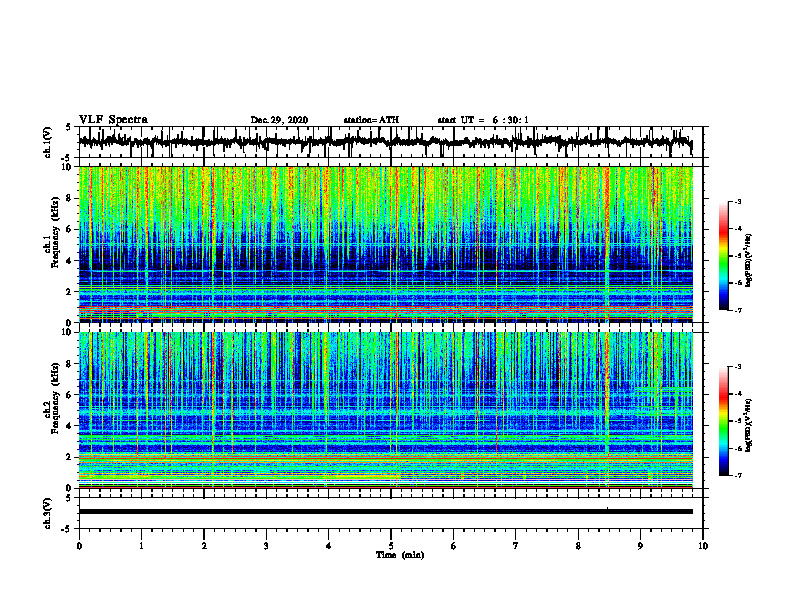This screenshot has width=792, height=612.
Task: Click the "-7" label on the ch.2 color bar
Action: click(x=738, y=476)
